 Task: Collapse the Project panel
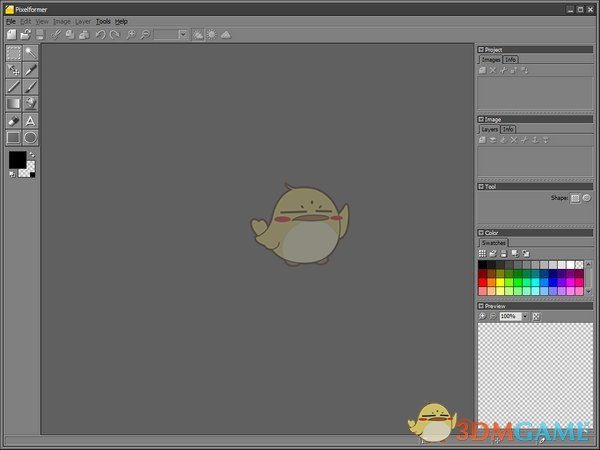tap(481, 49)
